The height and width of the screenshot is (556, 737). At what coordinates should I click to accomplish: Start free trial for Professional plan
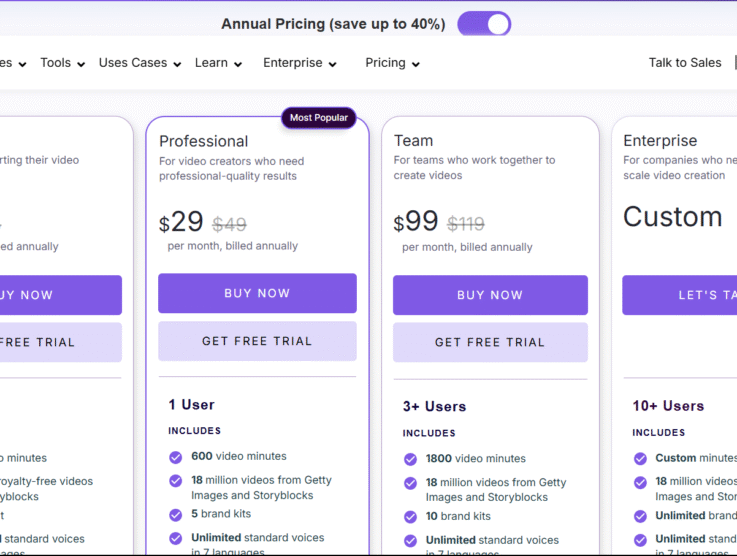point(257,341)
